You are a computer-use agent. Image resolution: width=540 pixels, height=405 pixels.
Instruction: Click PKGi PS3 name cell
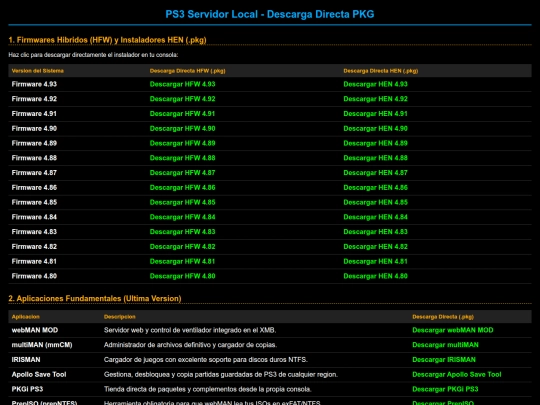coord(27,390)
